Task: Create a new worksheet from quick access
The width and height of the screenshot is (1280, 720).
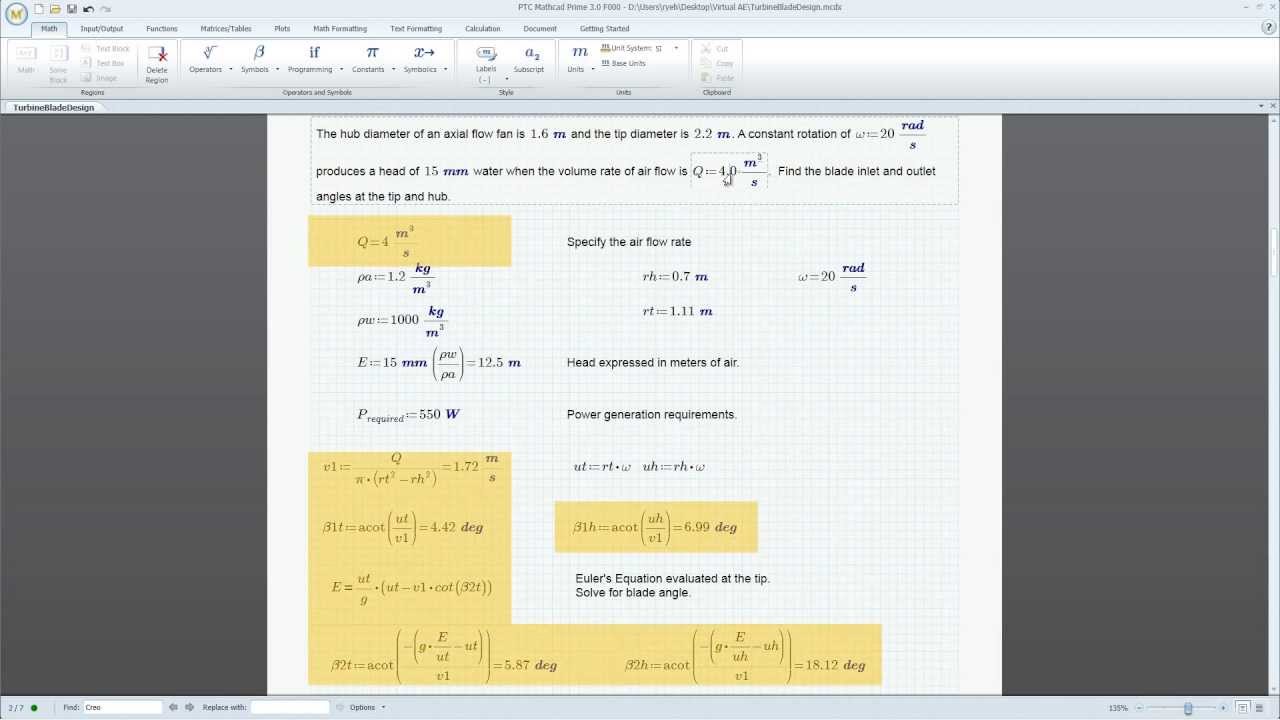Action: [x=39, y=9]
